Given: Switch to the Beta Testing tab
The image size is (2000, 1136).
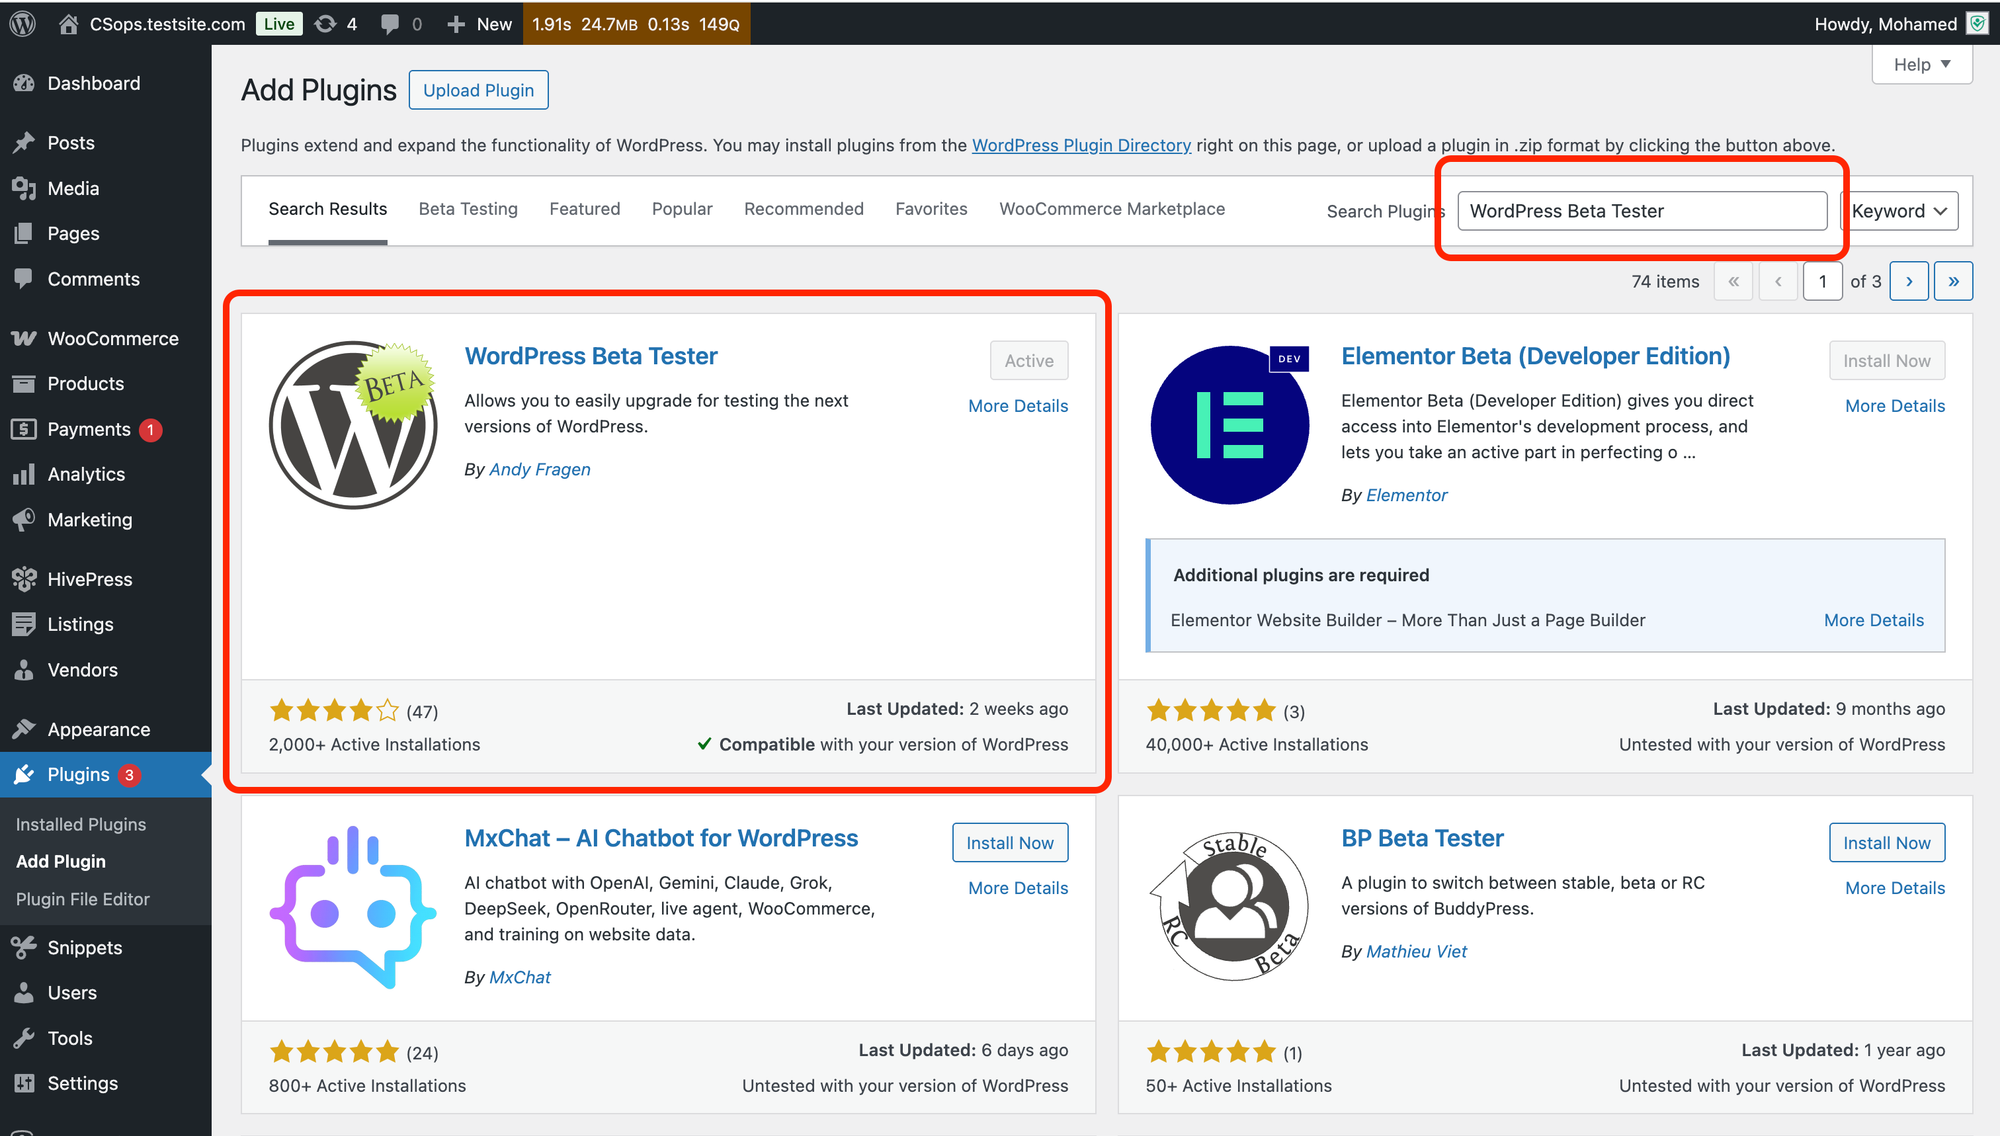Looking at the screenshot, I should coord(468,209).
